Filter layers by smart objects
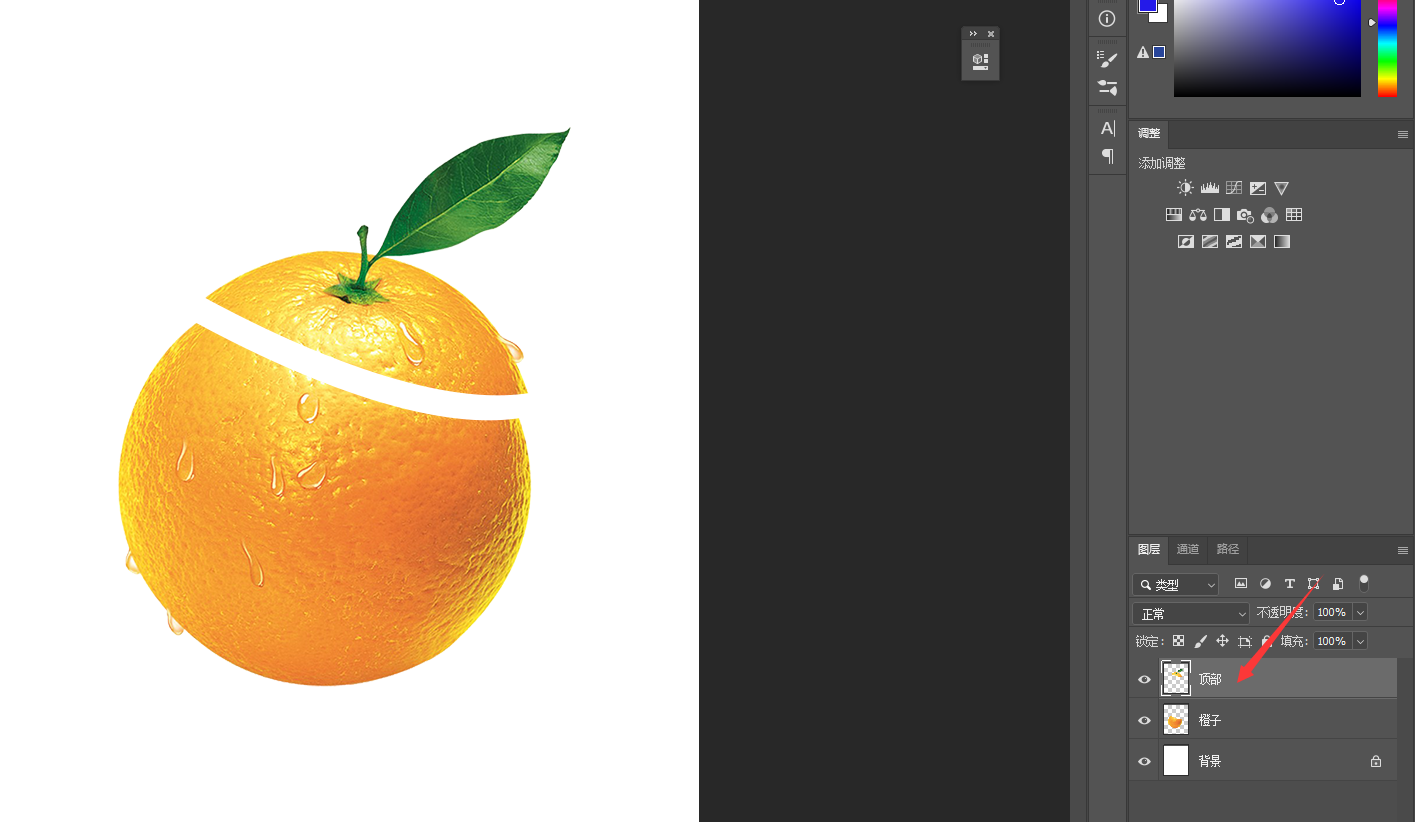Image resolution: width=1415 pixels, height=822 pixels. 1338,584
